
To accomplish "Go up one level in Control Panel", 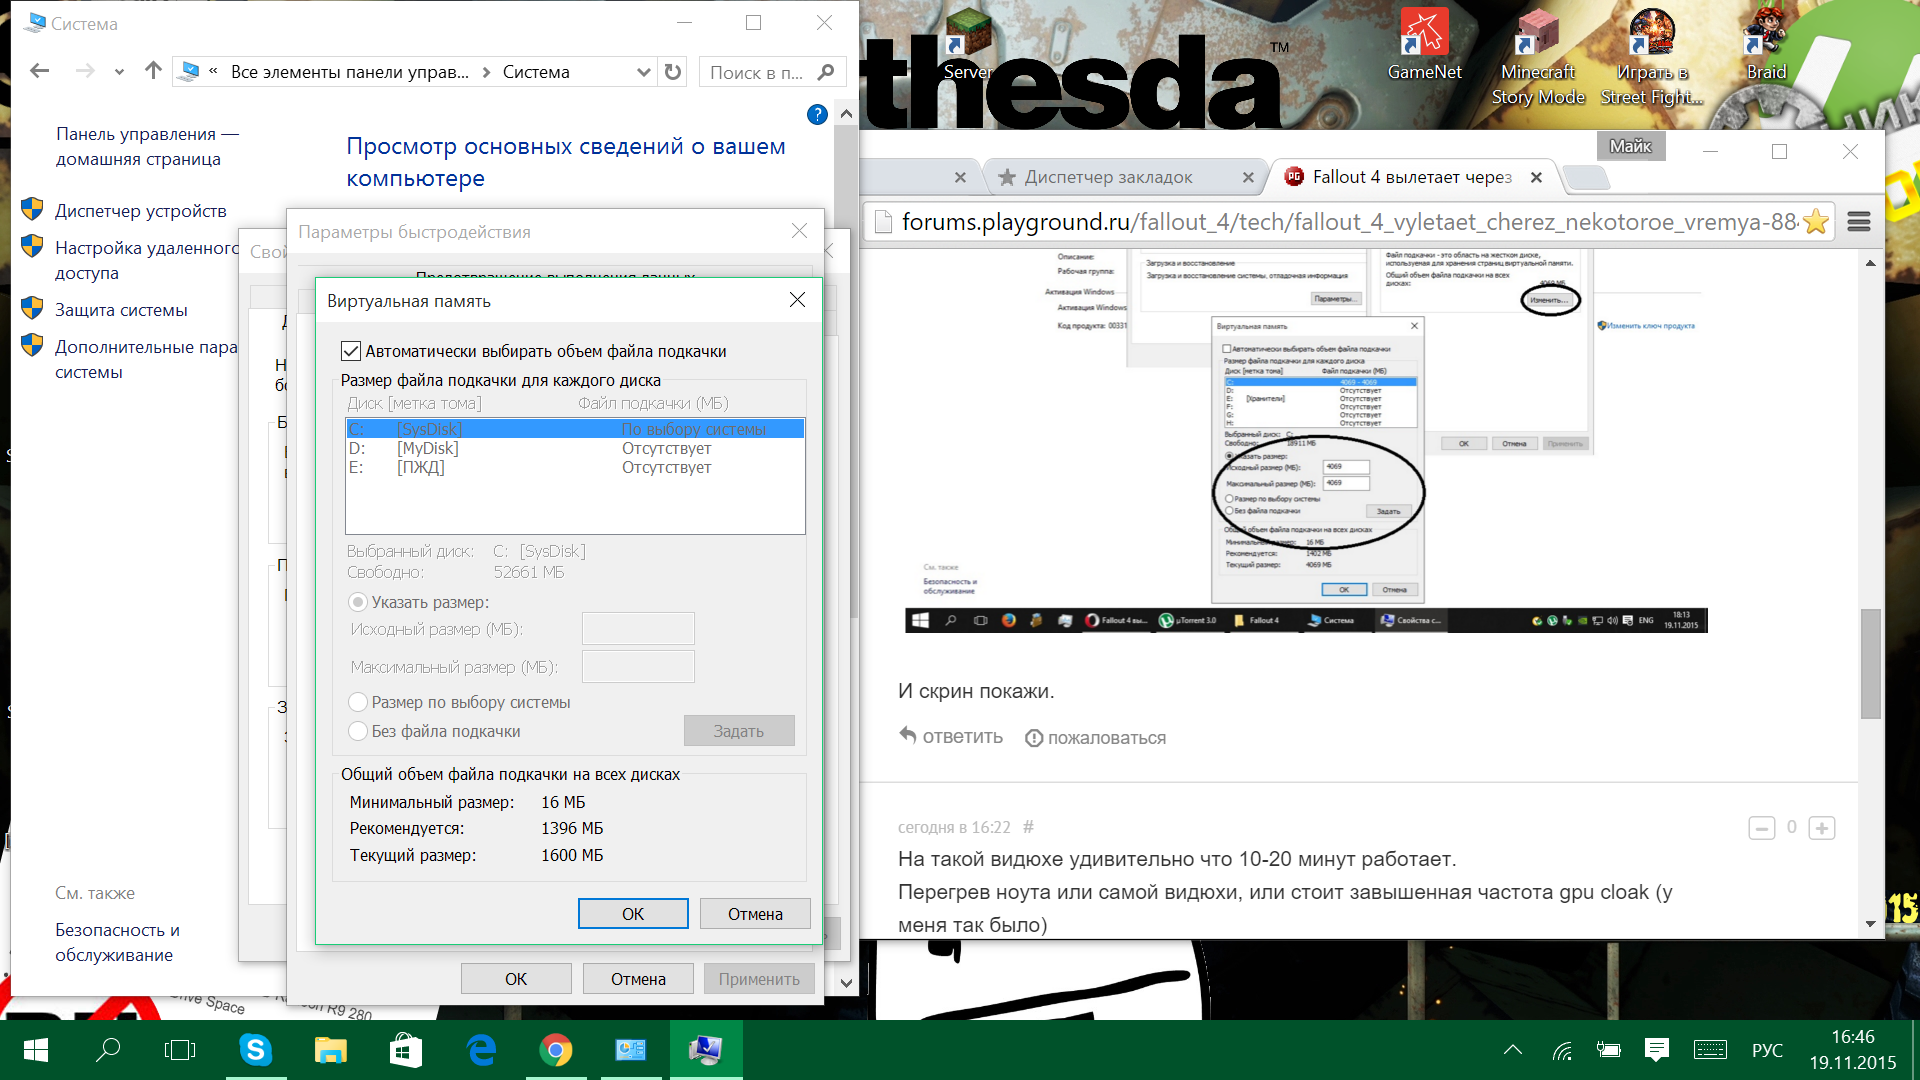I will (153, 71).
